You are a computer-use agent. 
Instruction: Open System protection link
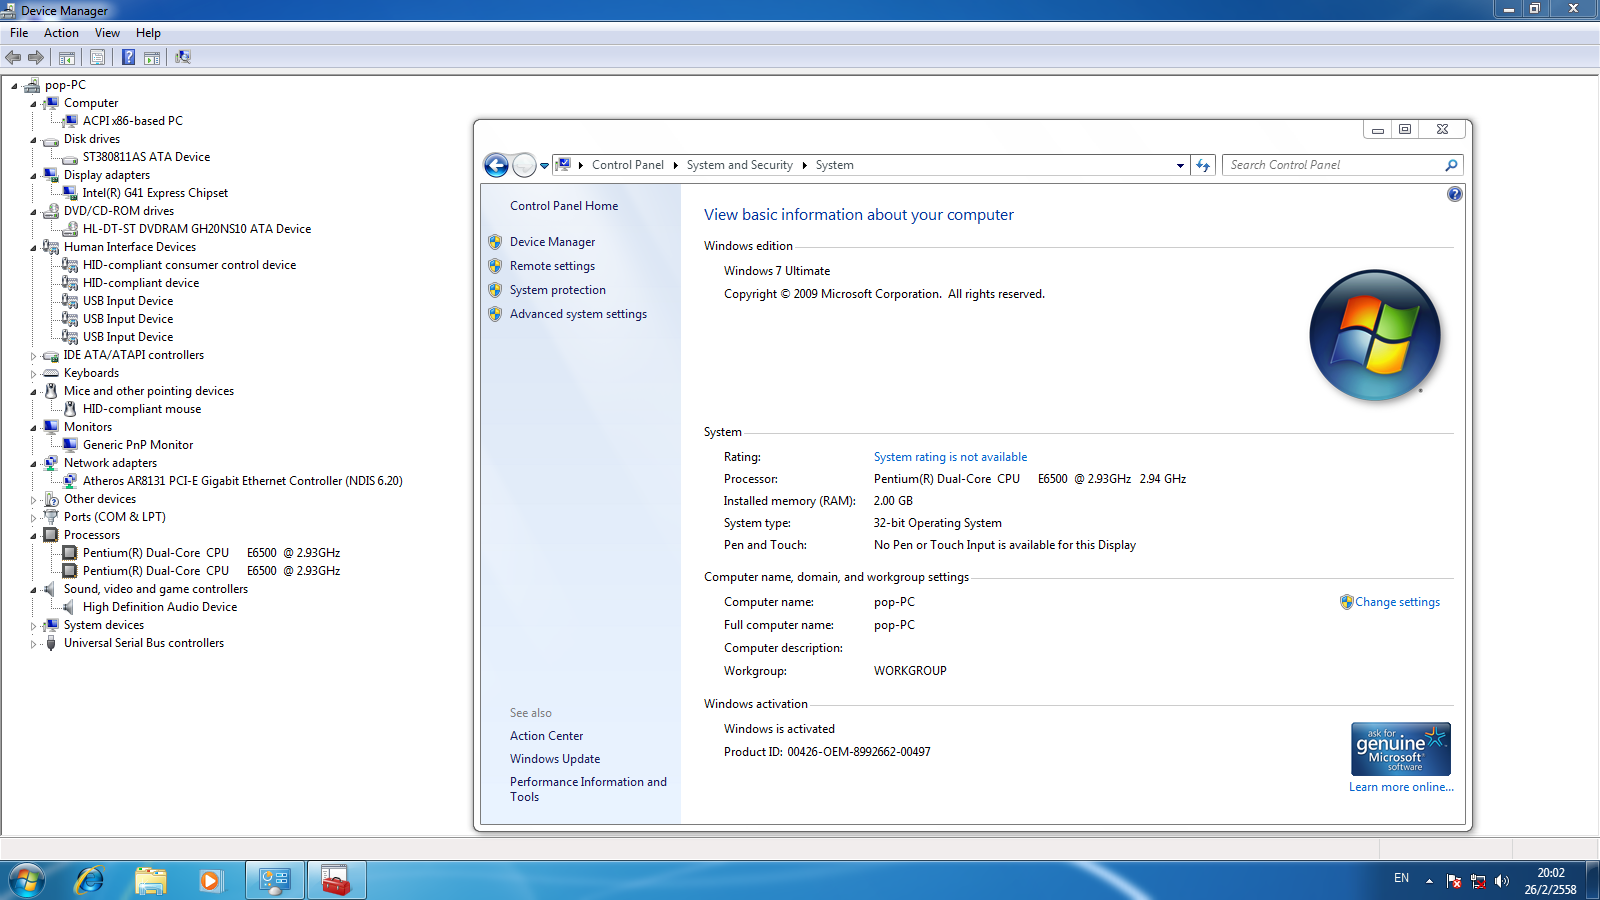(558, 290)
